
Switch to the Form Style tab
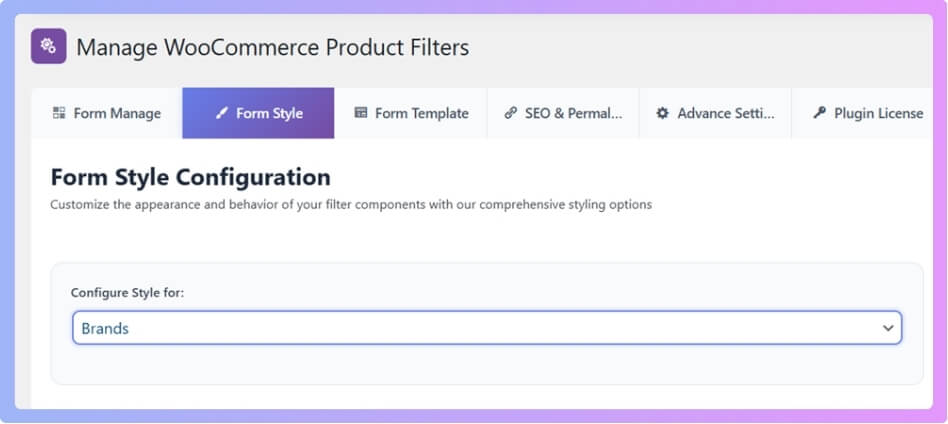[x=258, y=113]
